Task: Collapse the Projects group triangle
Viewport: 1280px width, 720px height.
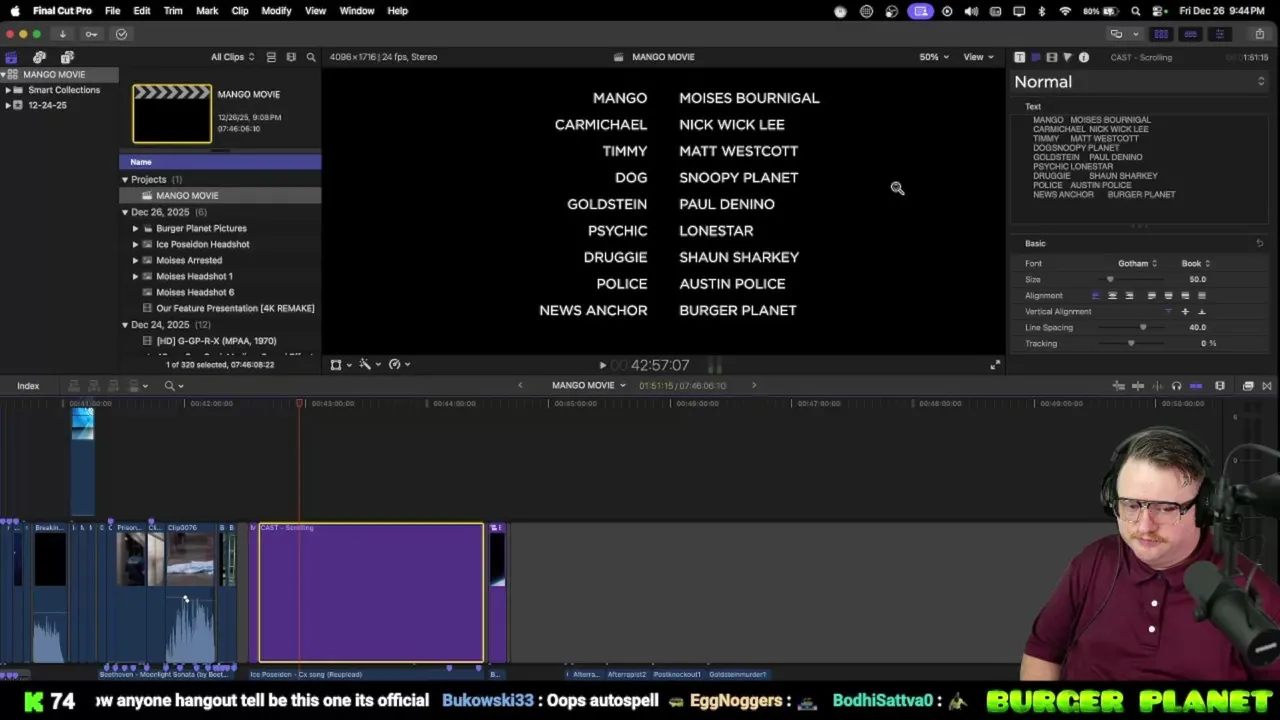Action: pyautogui.click(x=125, y=180)
